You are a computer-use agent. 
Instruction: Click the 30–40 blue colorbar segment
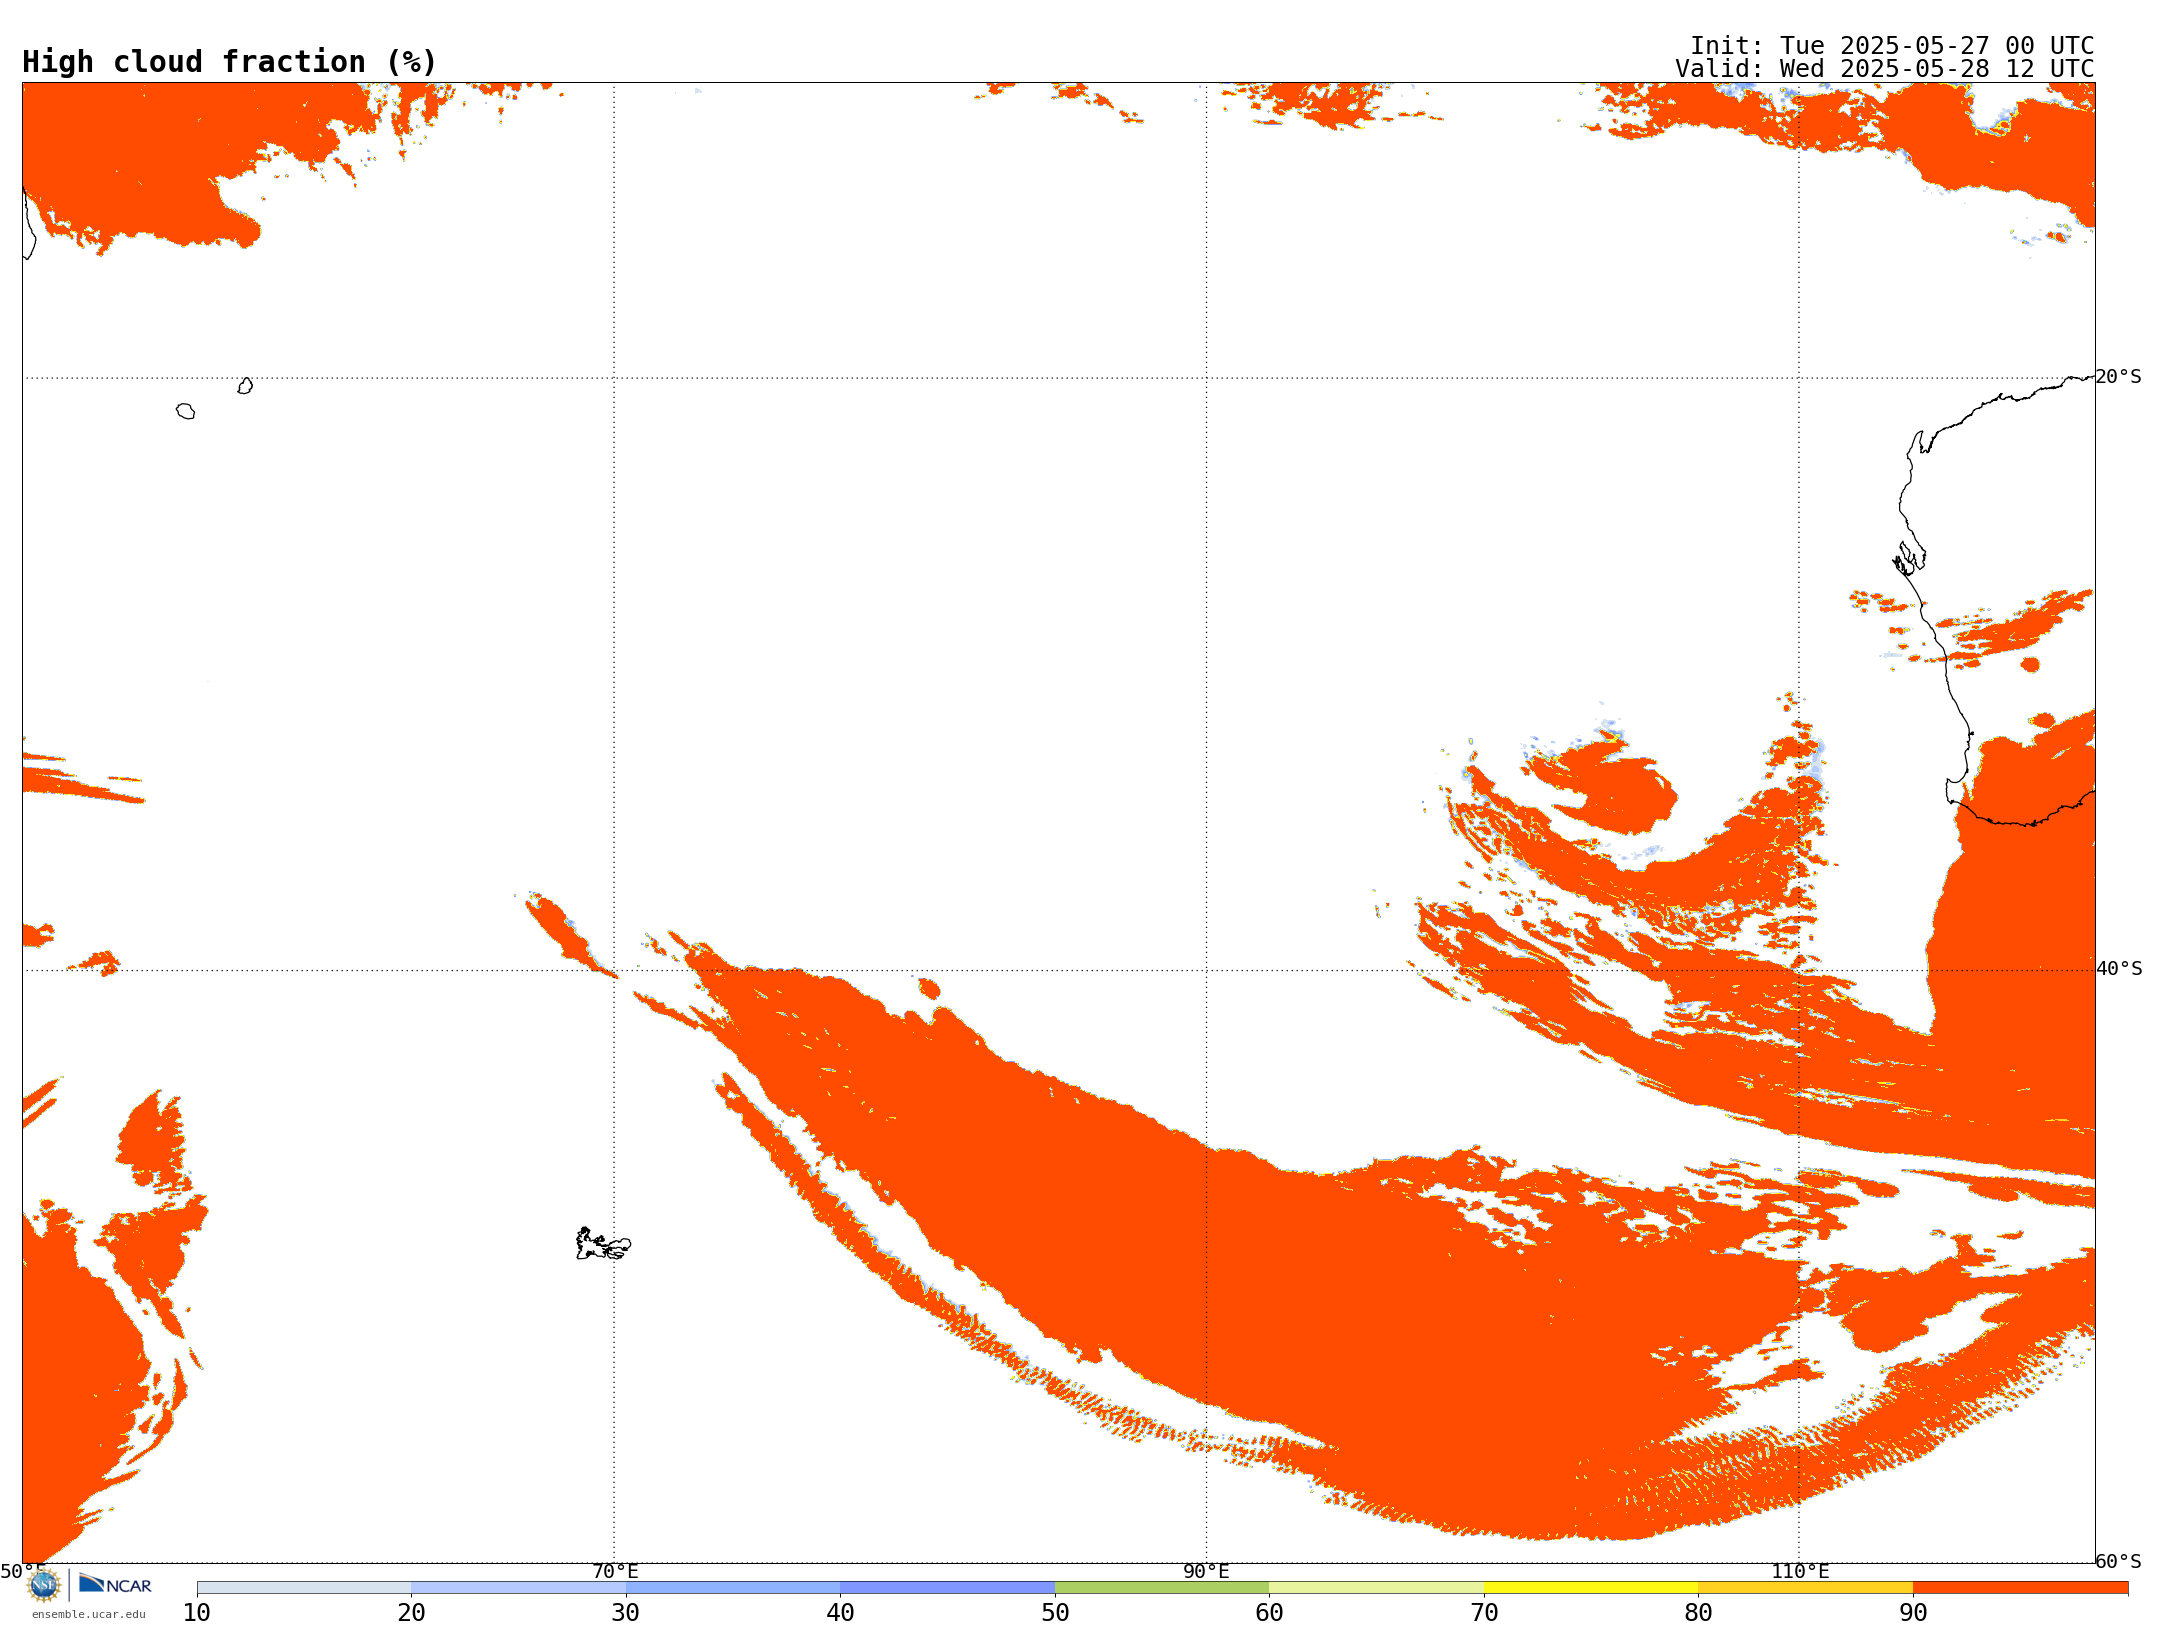click(733, 1588)
